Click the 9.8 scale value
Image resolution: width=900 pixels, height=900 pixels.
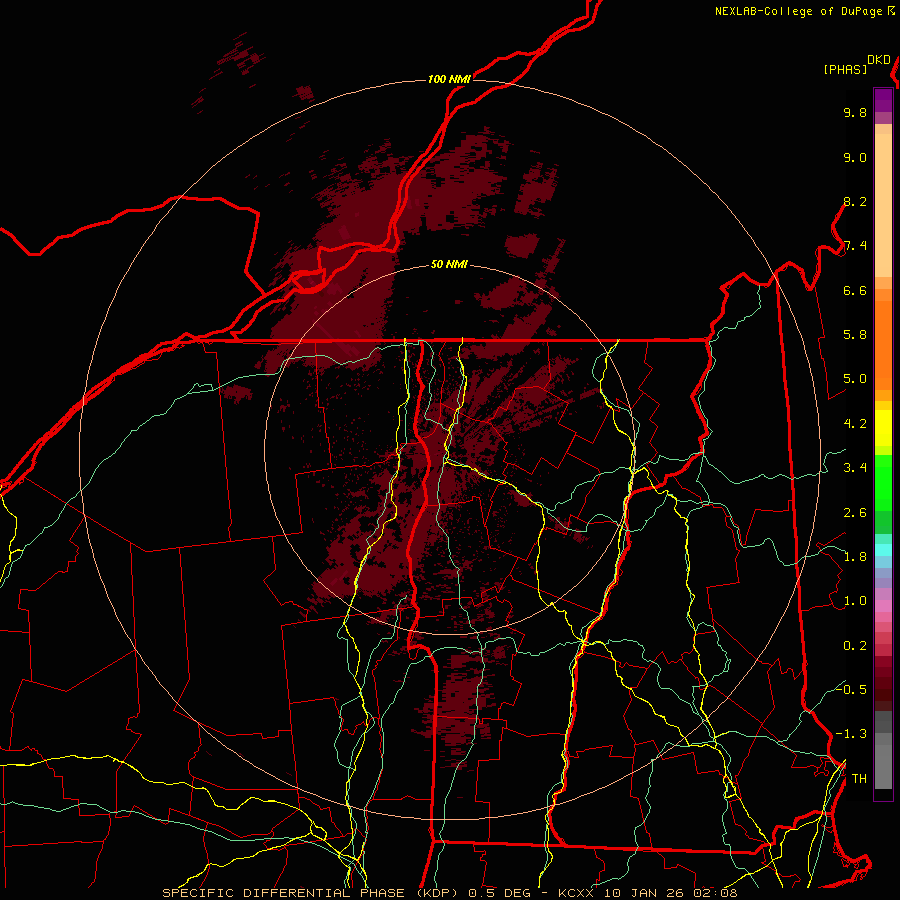pyautogui.click(x=855, y=113)
